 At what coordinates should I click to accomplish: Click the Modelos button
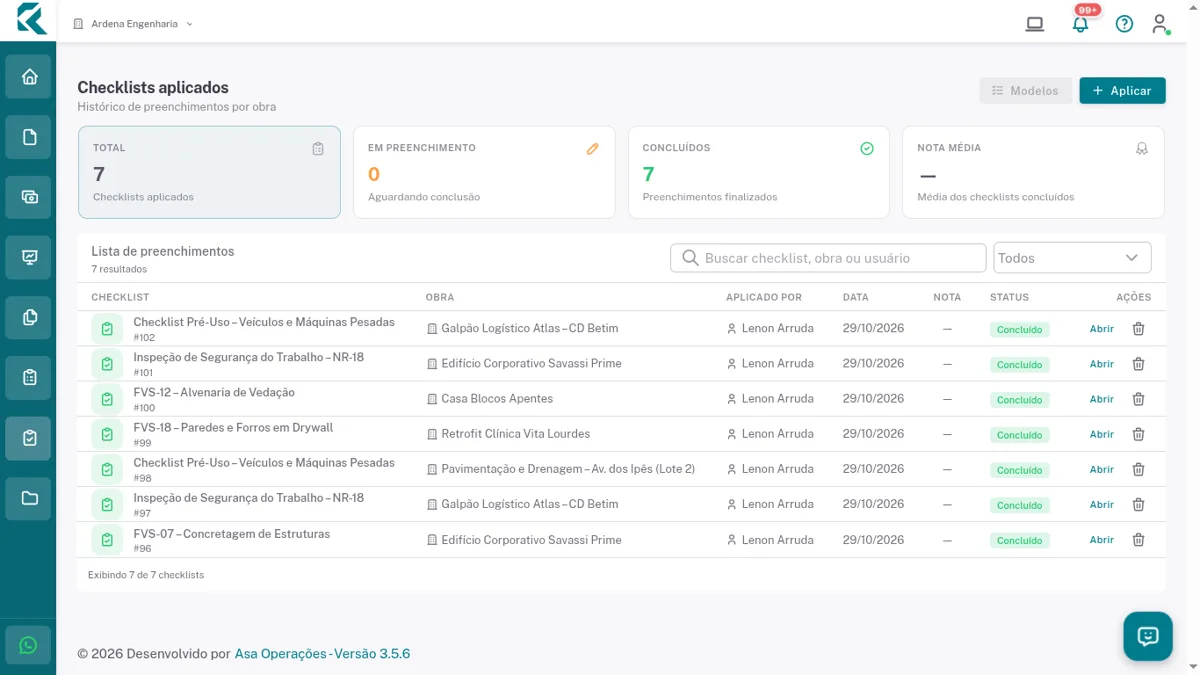click(x=1026, y=91)
